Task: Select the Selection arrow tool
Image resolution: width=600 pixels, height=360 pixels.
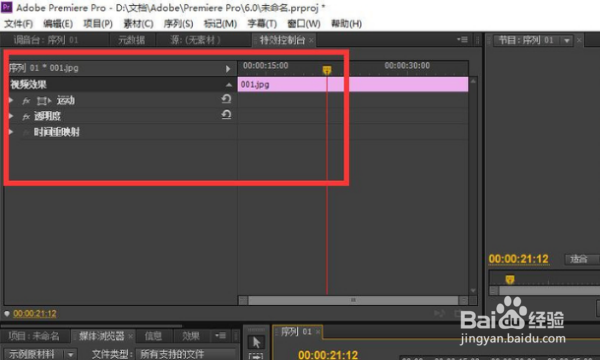Action: pyautogui.click(x=256, y=342)
